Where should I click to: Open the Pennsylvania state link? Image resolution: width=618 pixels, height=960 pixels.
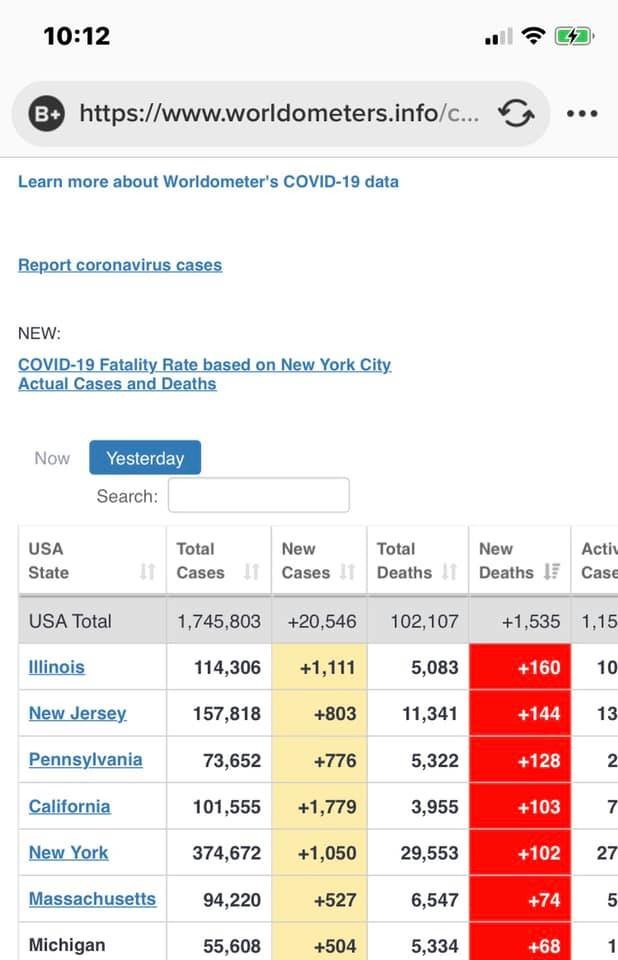click(85, 759)
